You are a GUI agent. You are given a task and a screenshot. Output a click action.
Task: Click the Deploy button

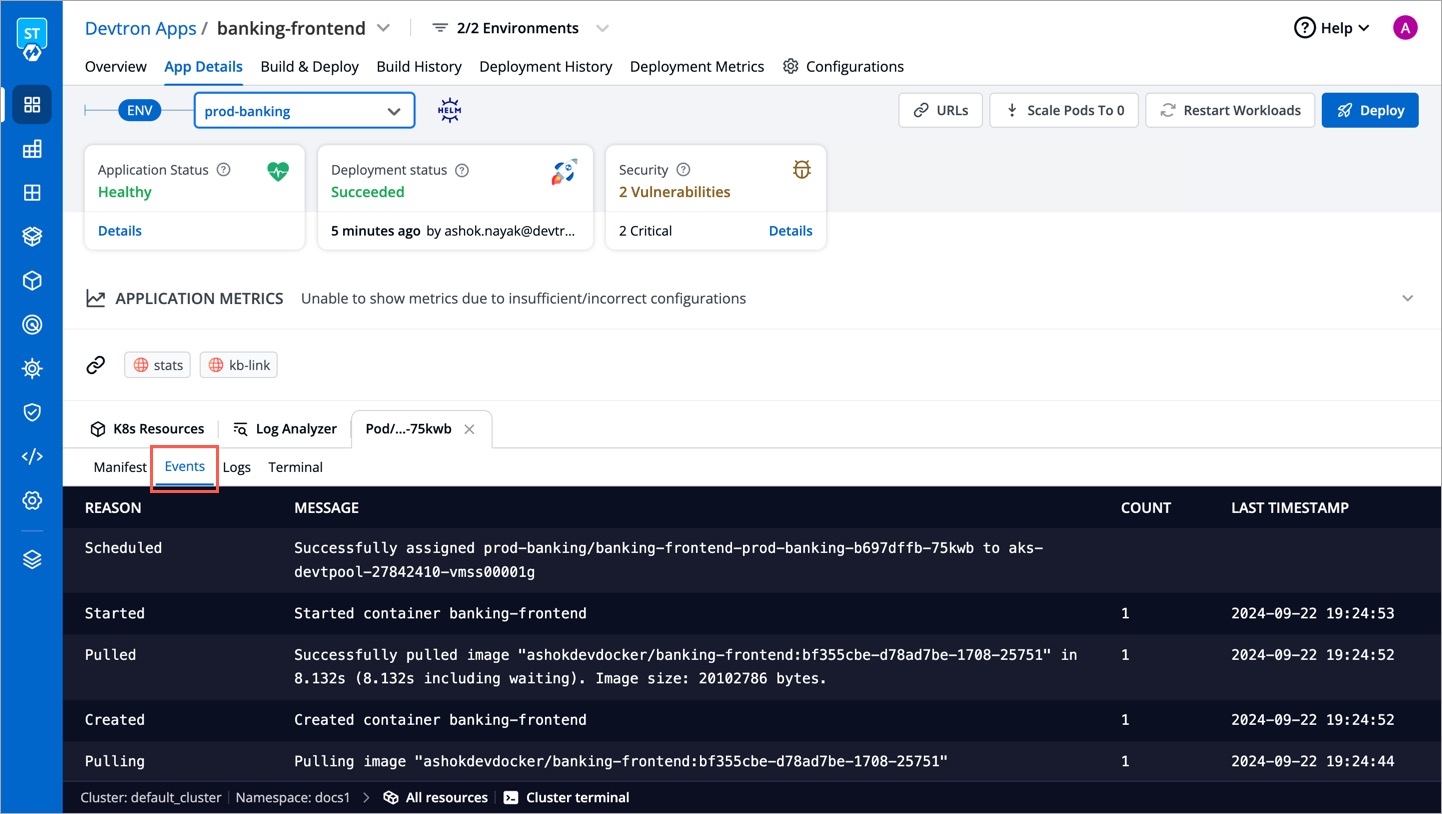1370,110
